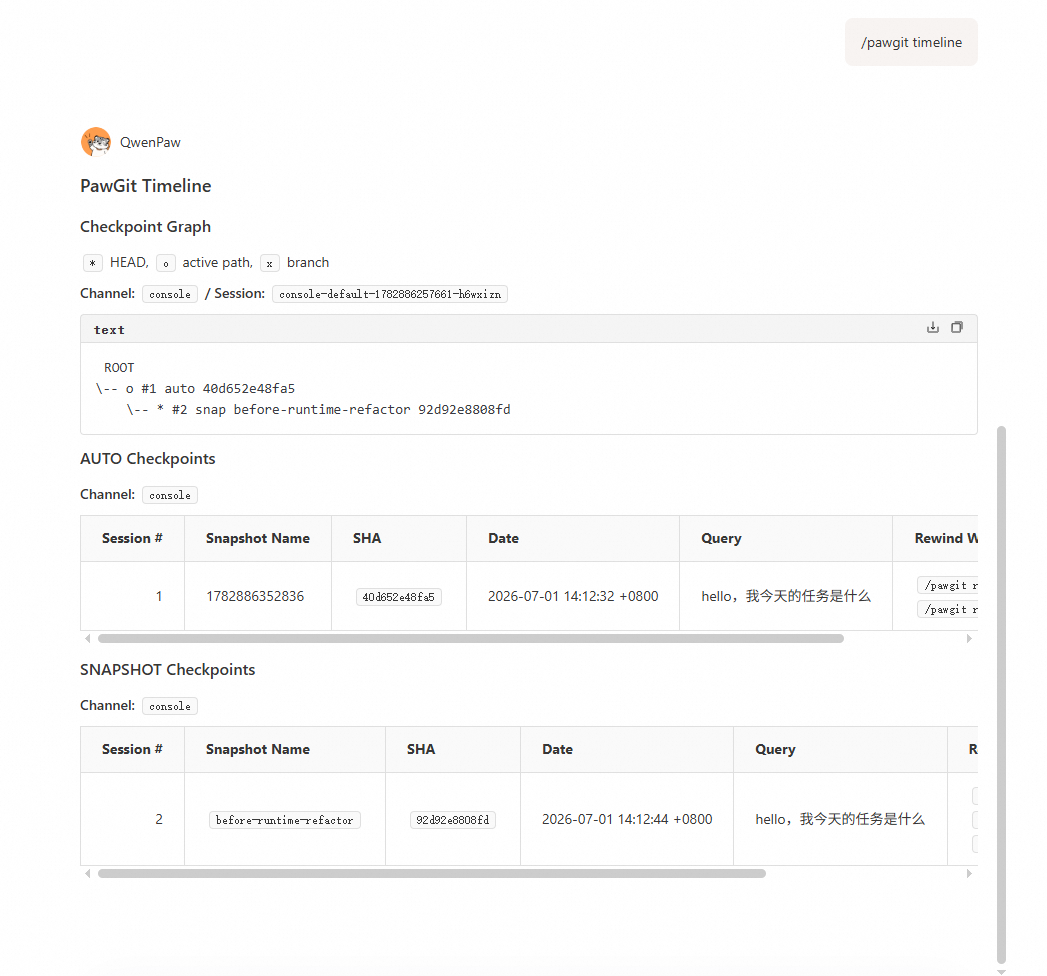Click left arrow of SNAPSHOT table scrollbar
Viewport: 1047px width, 976px height.
point(87,874)
